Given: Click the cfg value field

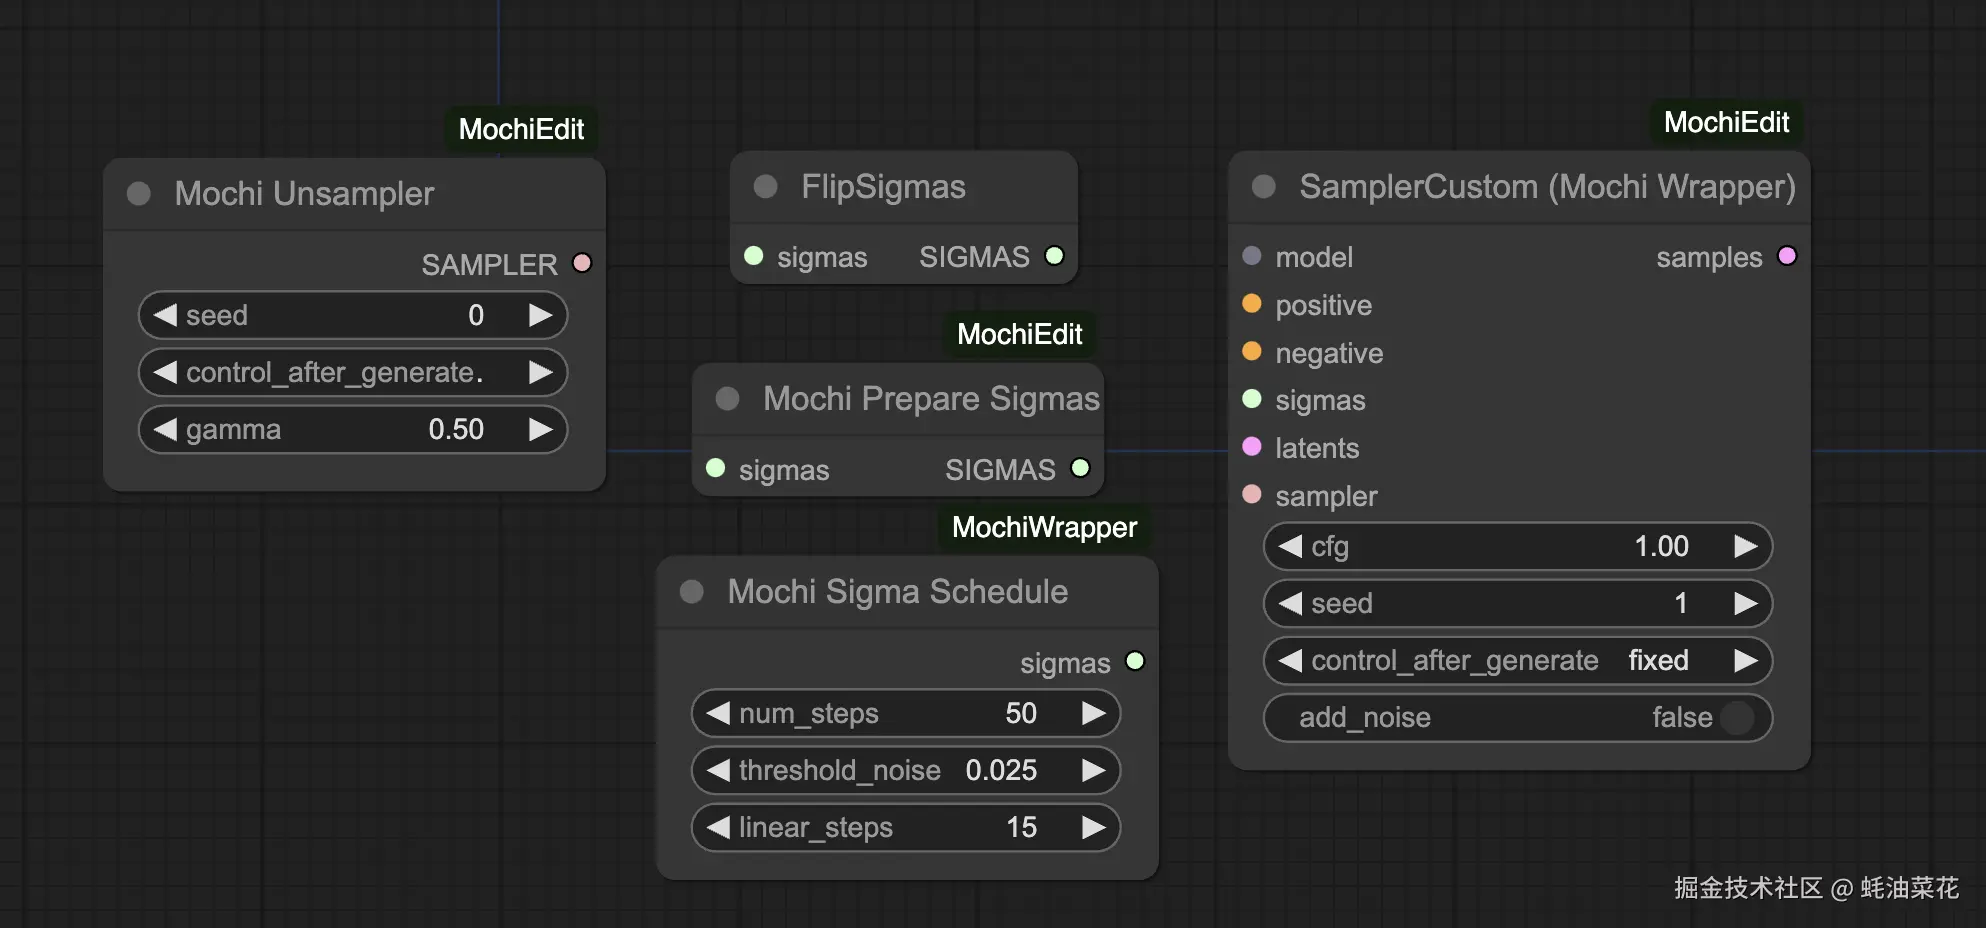Looking at the screenshot, I should 1517,547.
